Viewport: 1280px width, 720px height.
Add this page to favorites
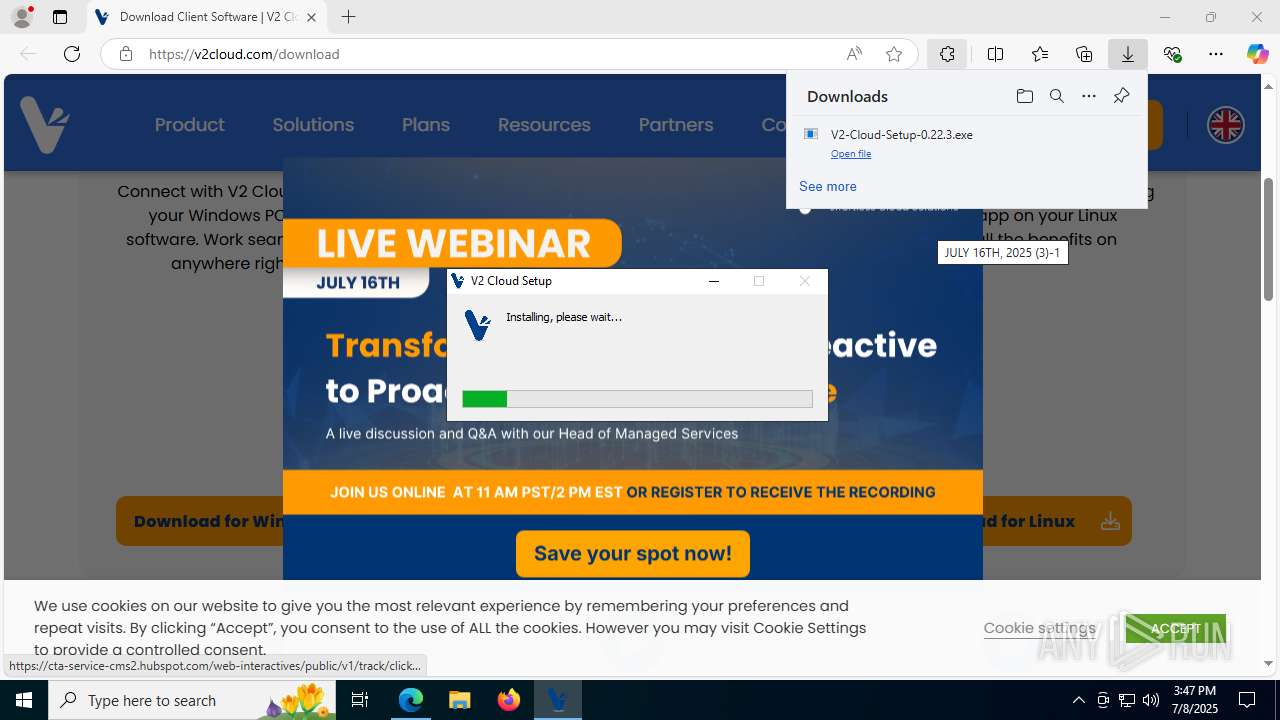[894, 54]
